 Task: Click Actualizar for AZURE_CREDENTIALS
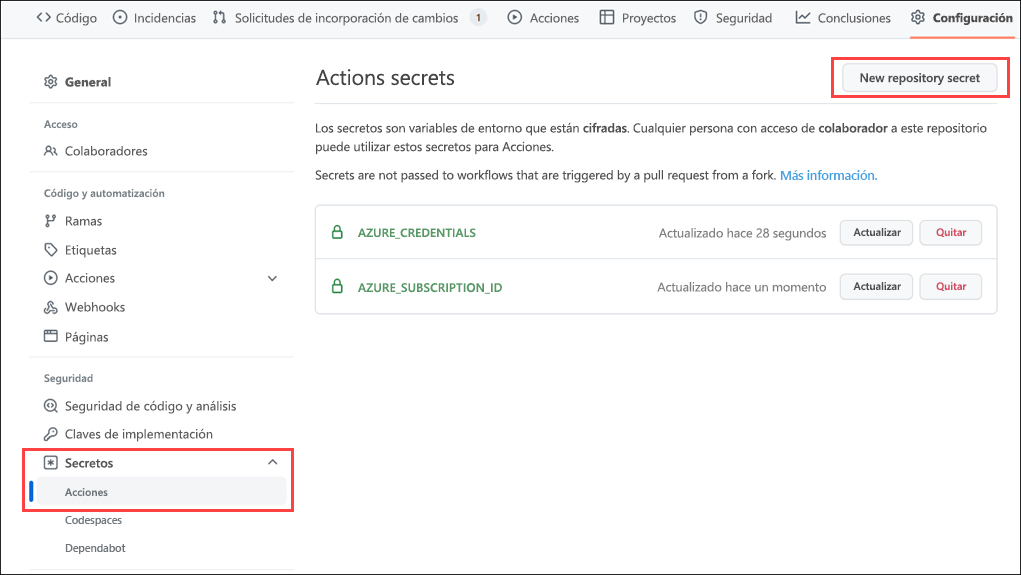tap(876, 232)
